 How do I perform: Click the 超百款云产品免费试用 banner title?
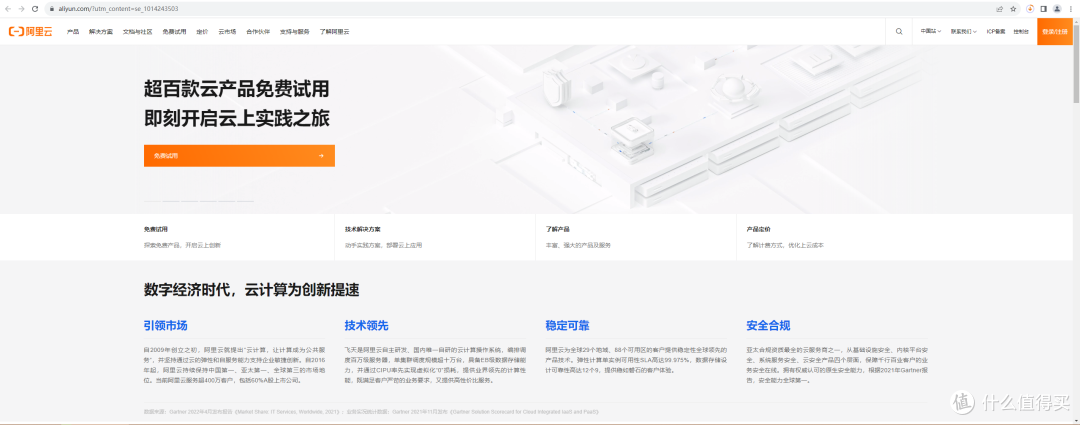236,90
